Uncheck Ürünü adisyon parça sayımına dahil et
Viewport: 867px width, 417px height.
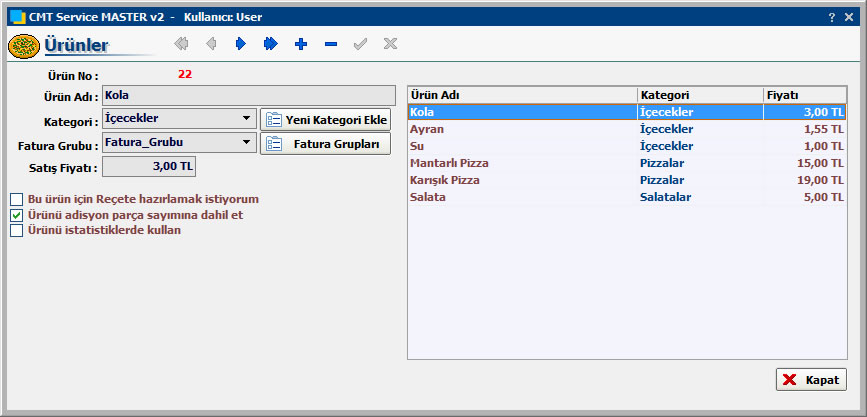click(17, 215)
